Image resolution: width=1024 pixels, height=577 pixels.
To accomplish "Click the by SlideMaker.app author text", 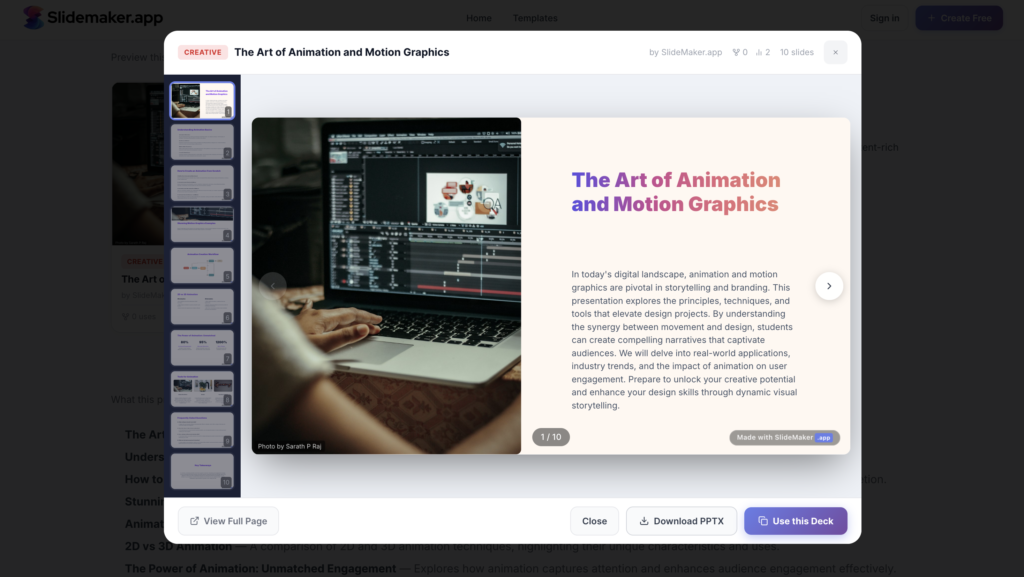I will point(685,52).
